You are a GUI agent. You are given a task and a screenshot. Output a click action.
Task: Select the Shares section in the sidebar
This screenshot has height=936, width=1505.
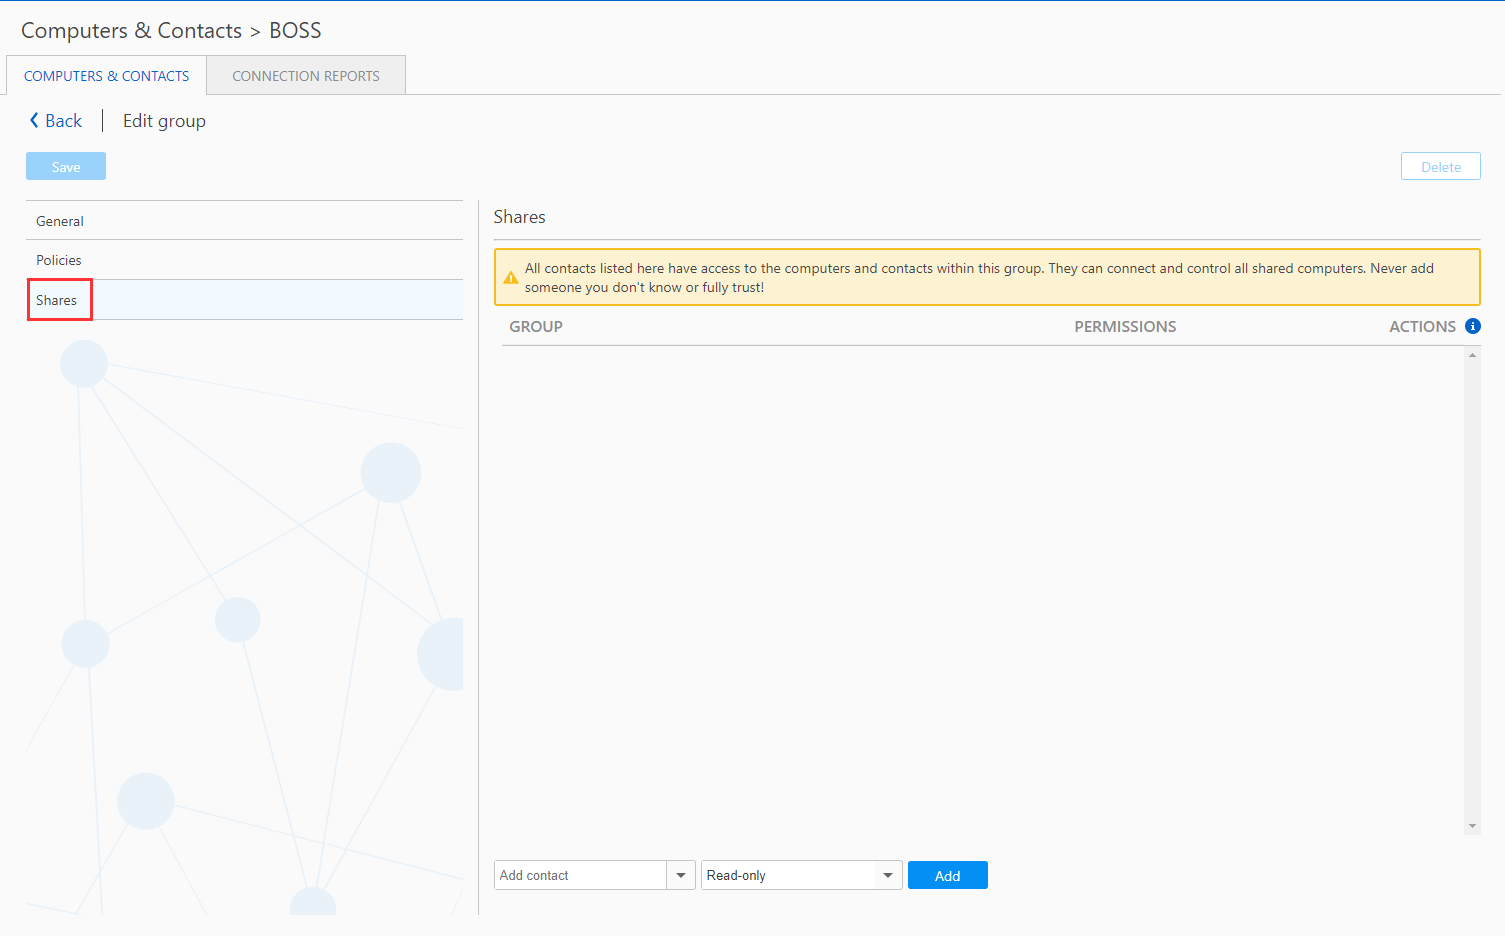(58, 299)
